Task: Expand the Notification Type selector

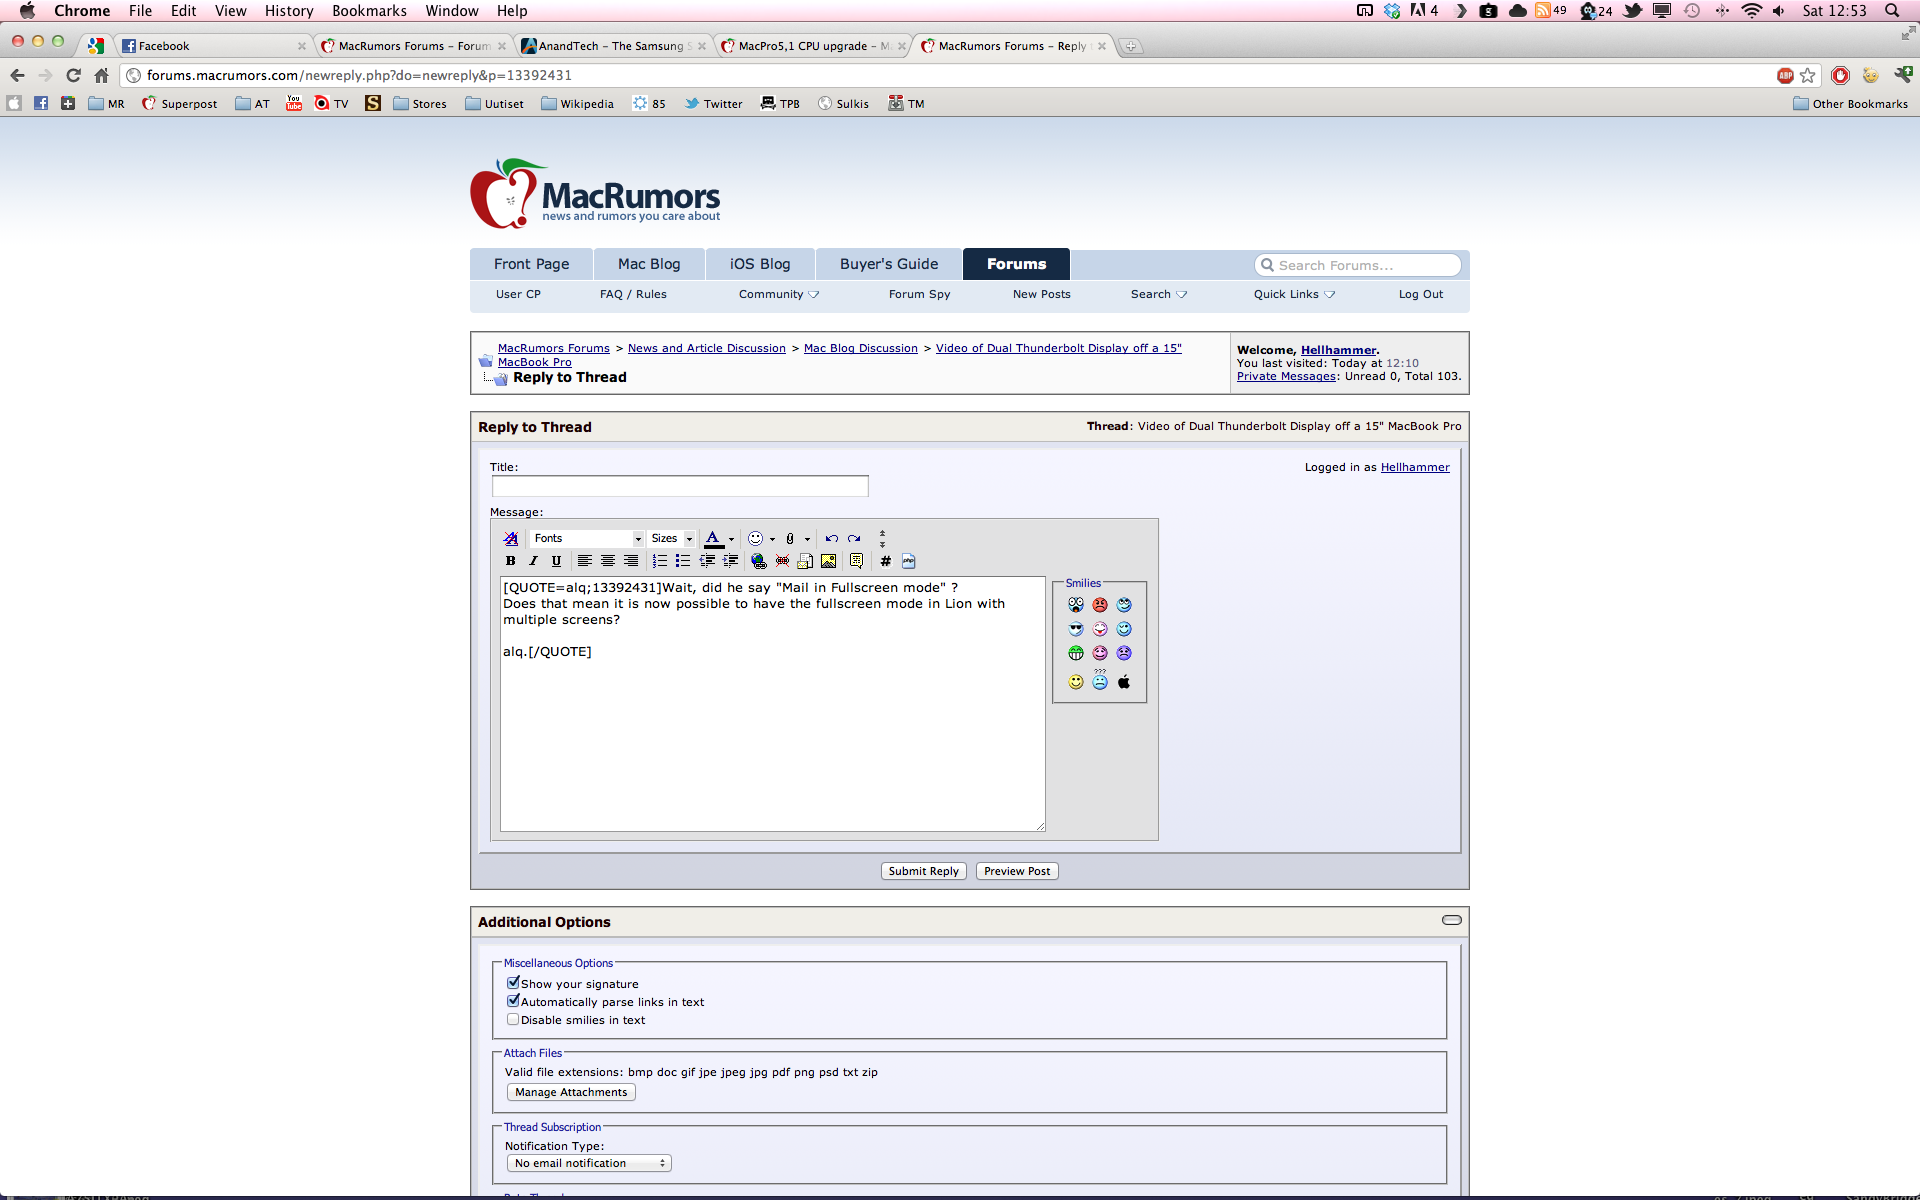Action: (x=588, y=1163)
